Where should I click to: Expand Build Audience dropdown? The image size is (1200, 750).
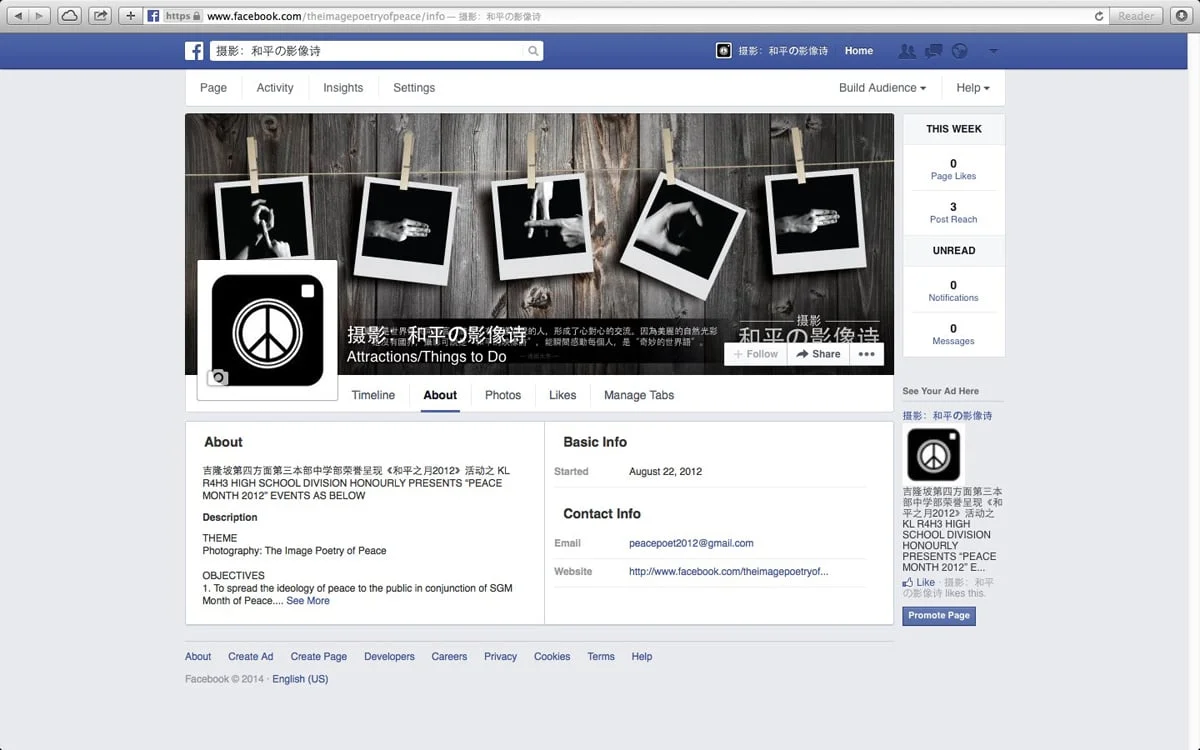[x=882, y=88]
